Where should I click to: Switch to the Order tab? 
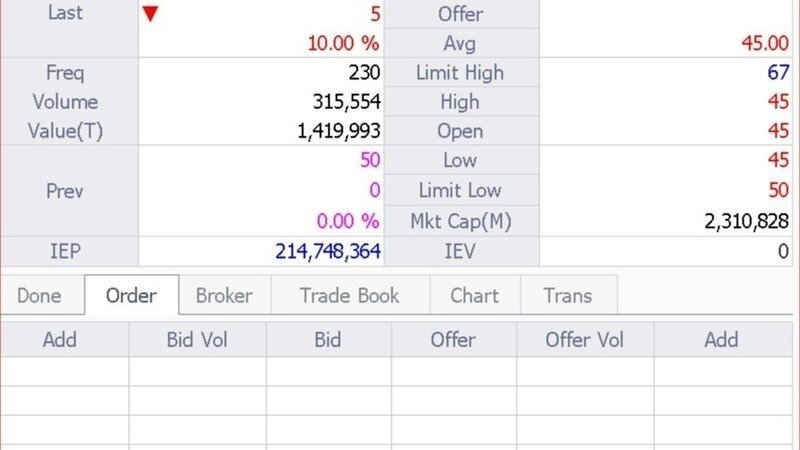(x=132, y=295)
